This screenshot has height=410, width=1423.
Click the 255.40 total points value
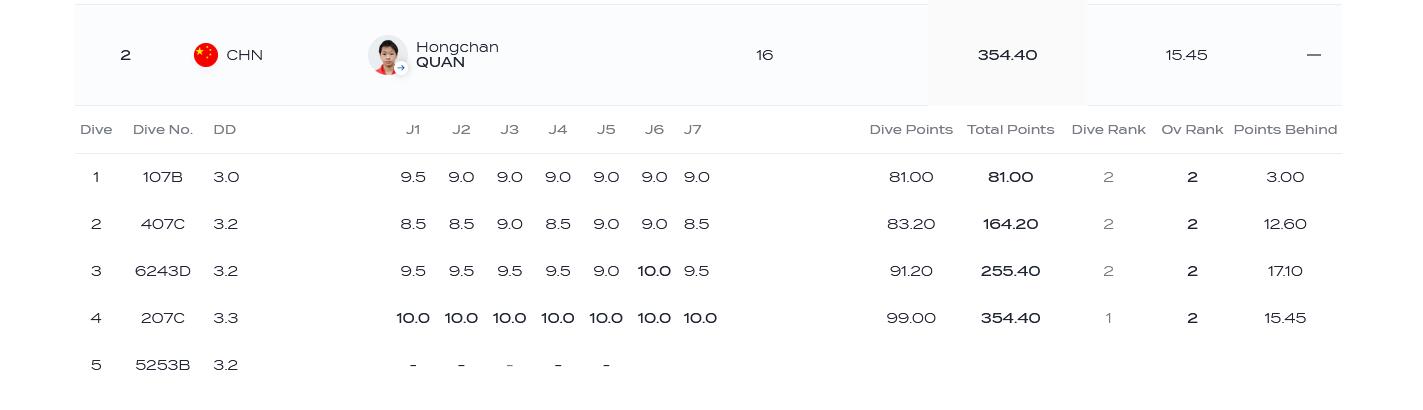tap(1010, 271)
